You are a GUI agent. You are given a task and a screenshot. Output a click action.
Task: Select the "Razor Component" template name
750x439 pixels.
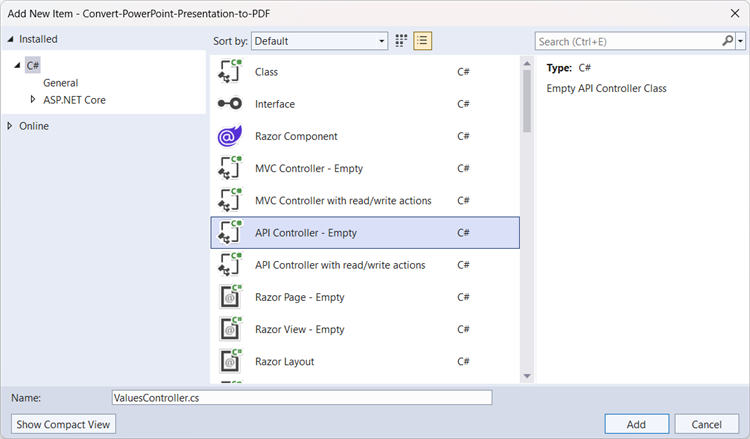tap(296, 136)
